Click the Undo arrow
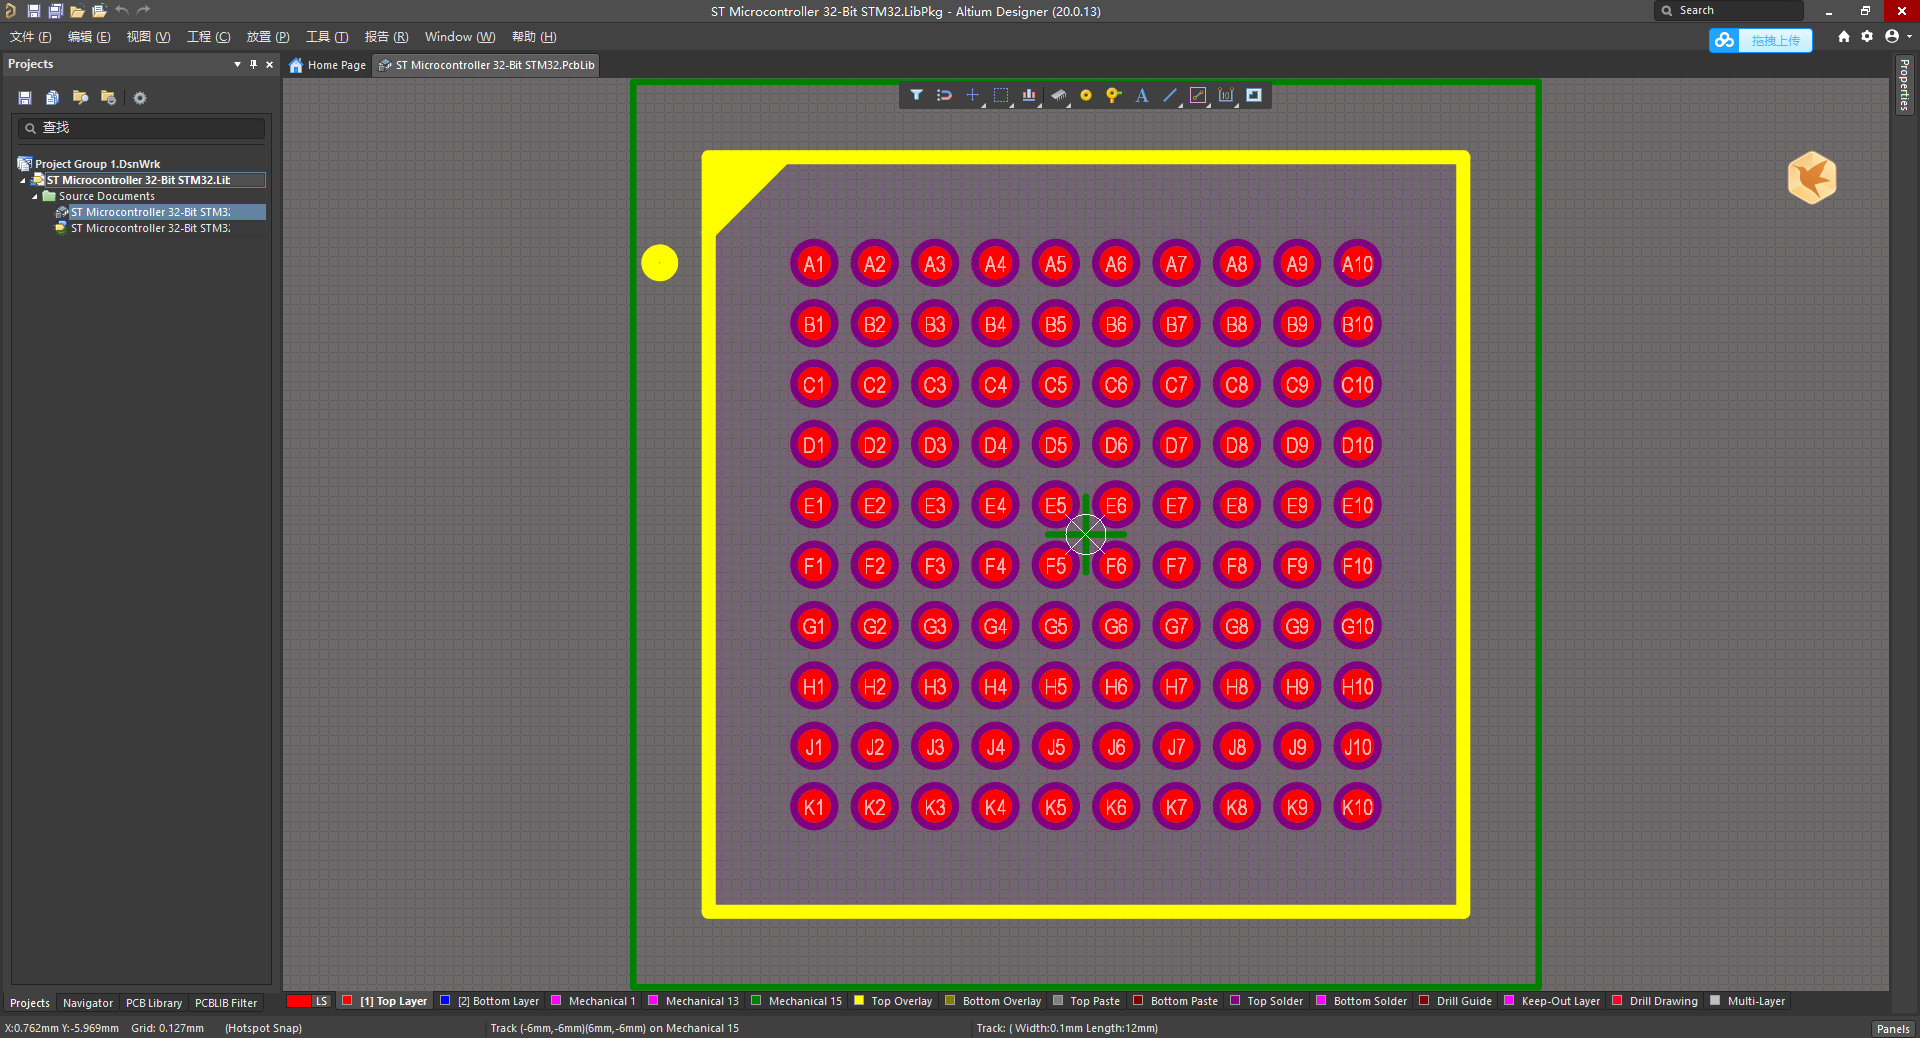Viewport: 1920px width, 1038px height. pyautogui.click(x=121, y=11)
